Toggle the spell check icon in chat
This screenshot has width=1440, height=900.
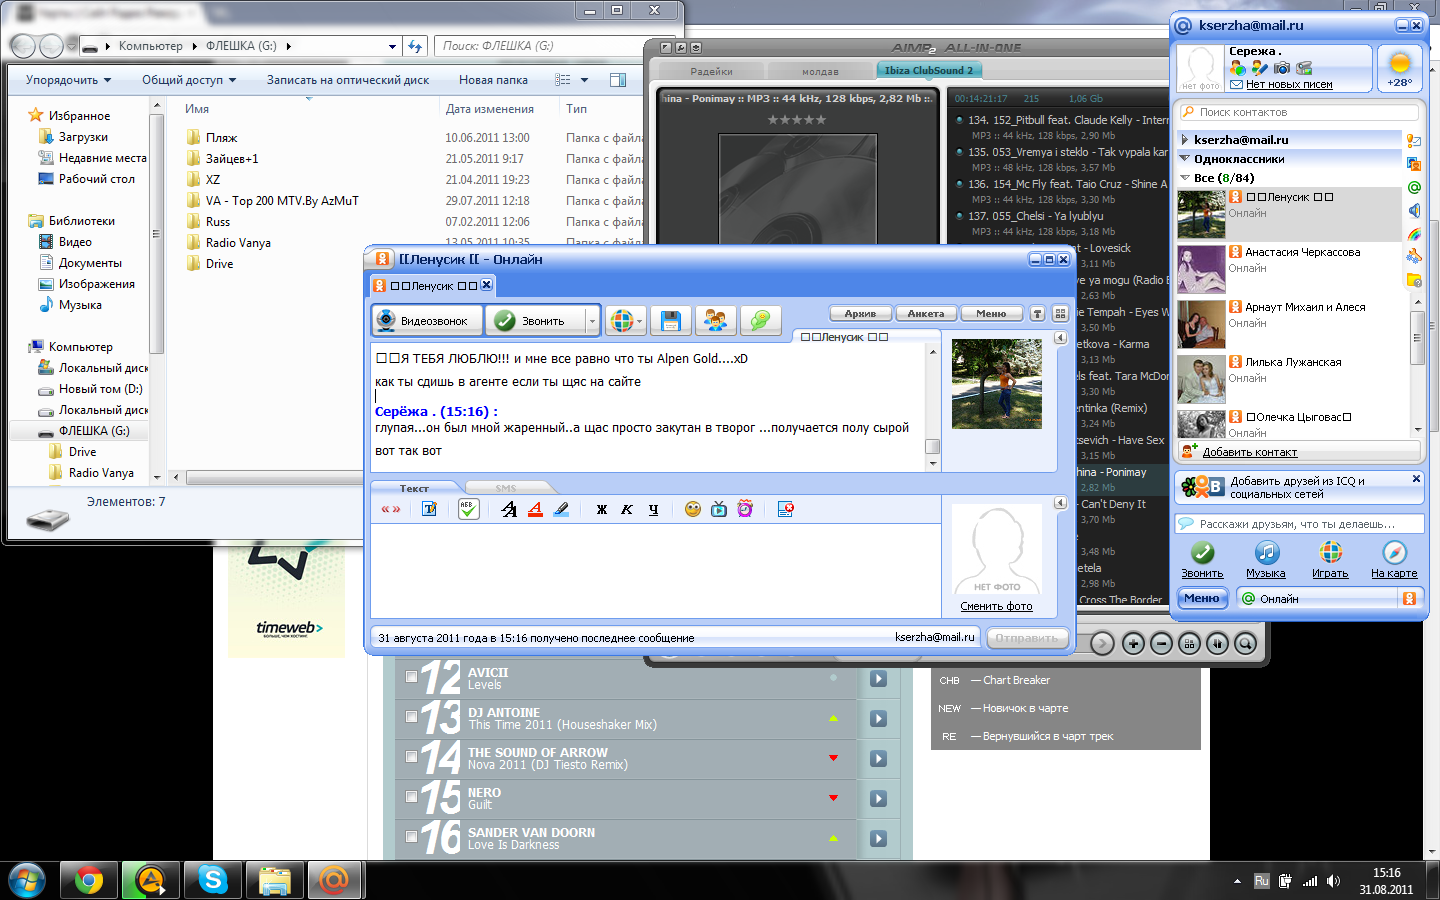(468, 509)
